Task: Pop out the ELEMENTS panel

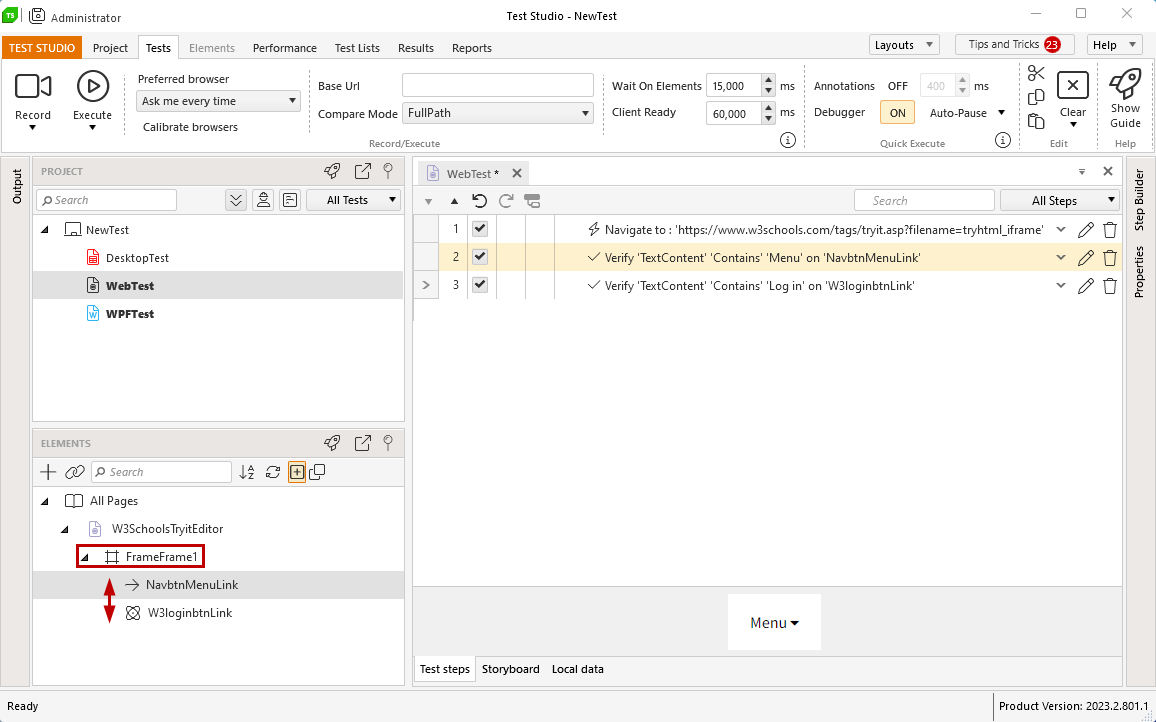Action: tap(363, 443)
